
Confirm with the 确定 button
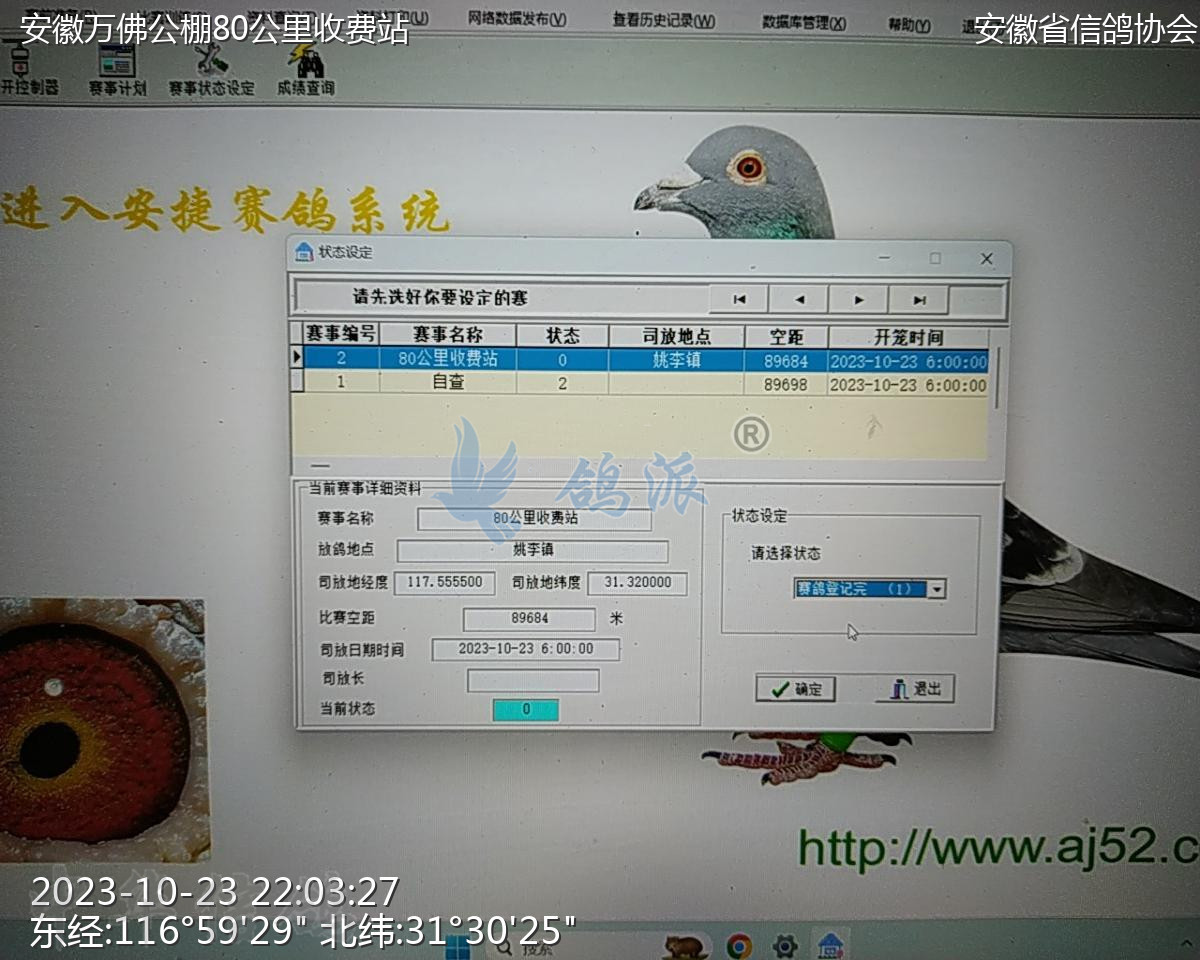tap(795, 688)
